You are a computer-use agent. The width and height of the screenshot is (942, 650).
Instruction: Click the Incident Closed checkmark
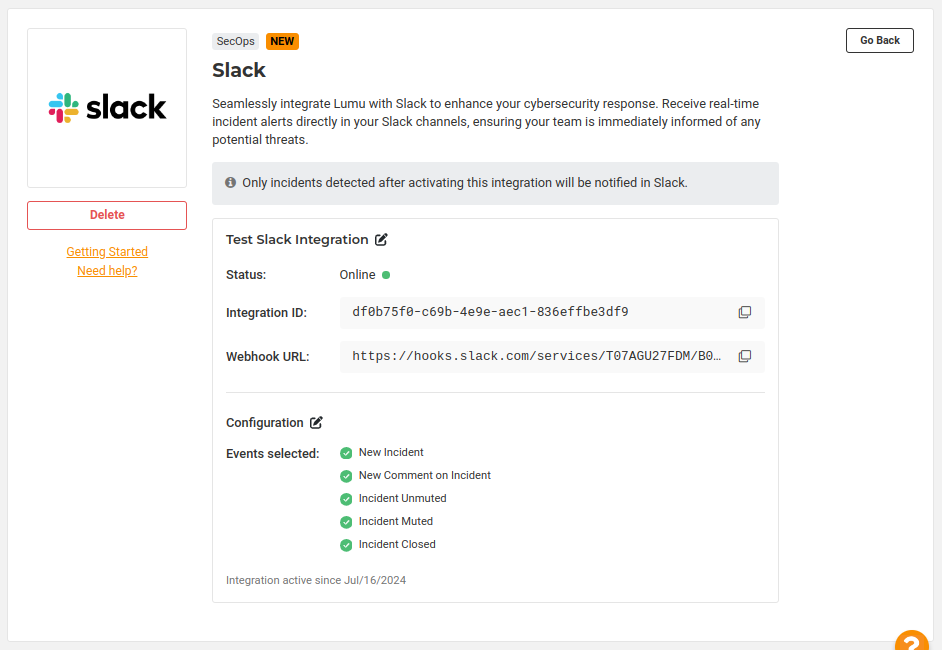tap(346, 545)
